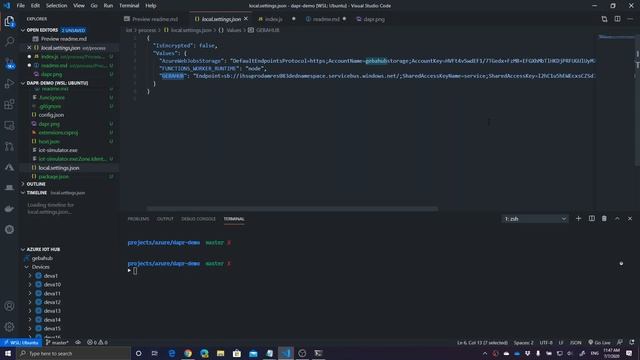Click Ln 6, Col 13 cursor position
The height and width of the screenshot is (360, 640).
click(x=482, y=342)
